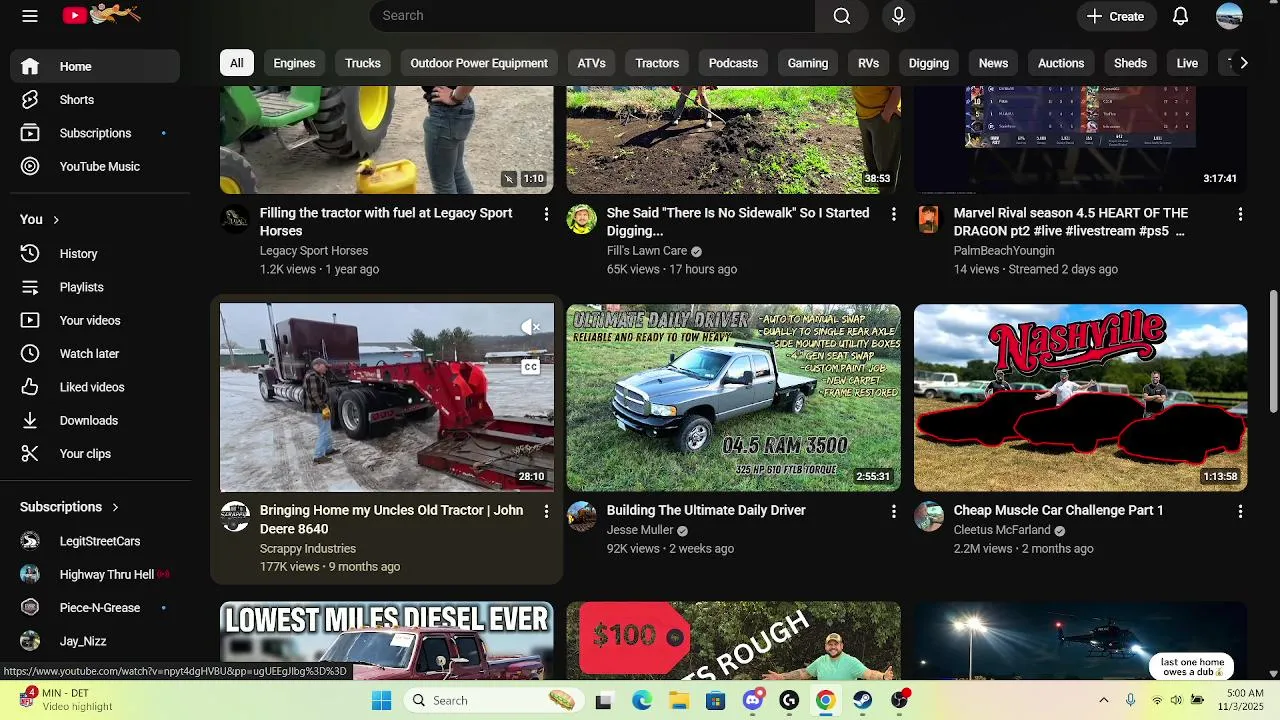Show more category chips with arrow
1280x720 pixels.
[x=1243, y=63]
